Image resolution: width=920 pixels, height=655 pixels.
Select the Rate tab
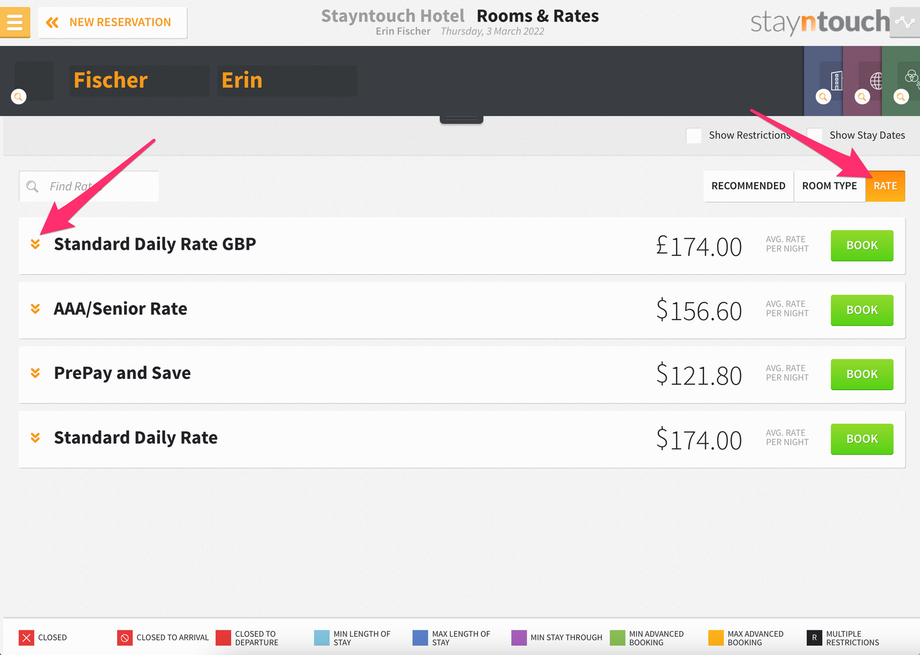(x=885, y=186)
